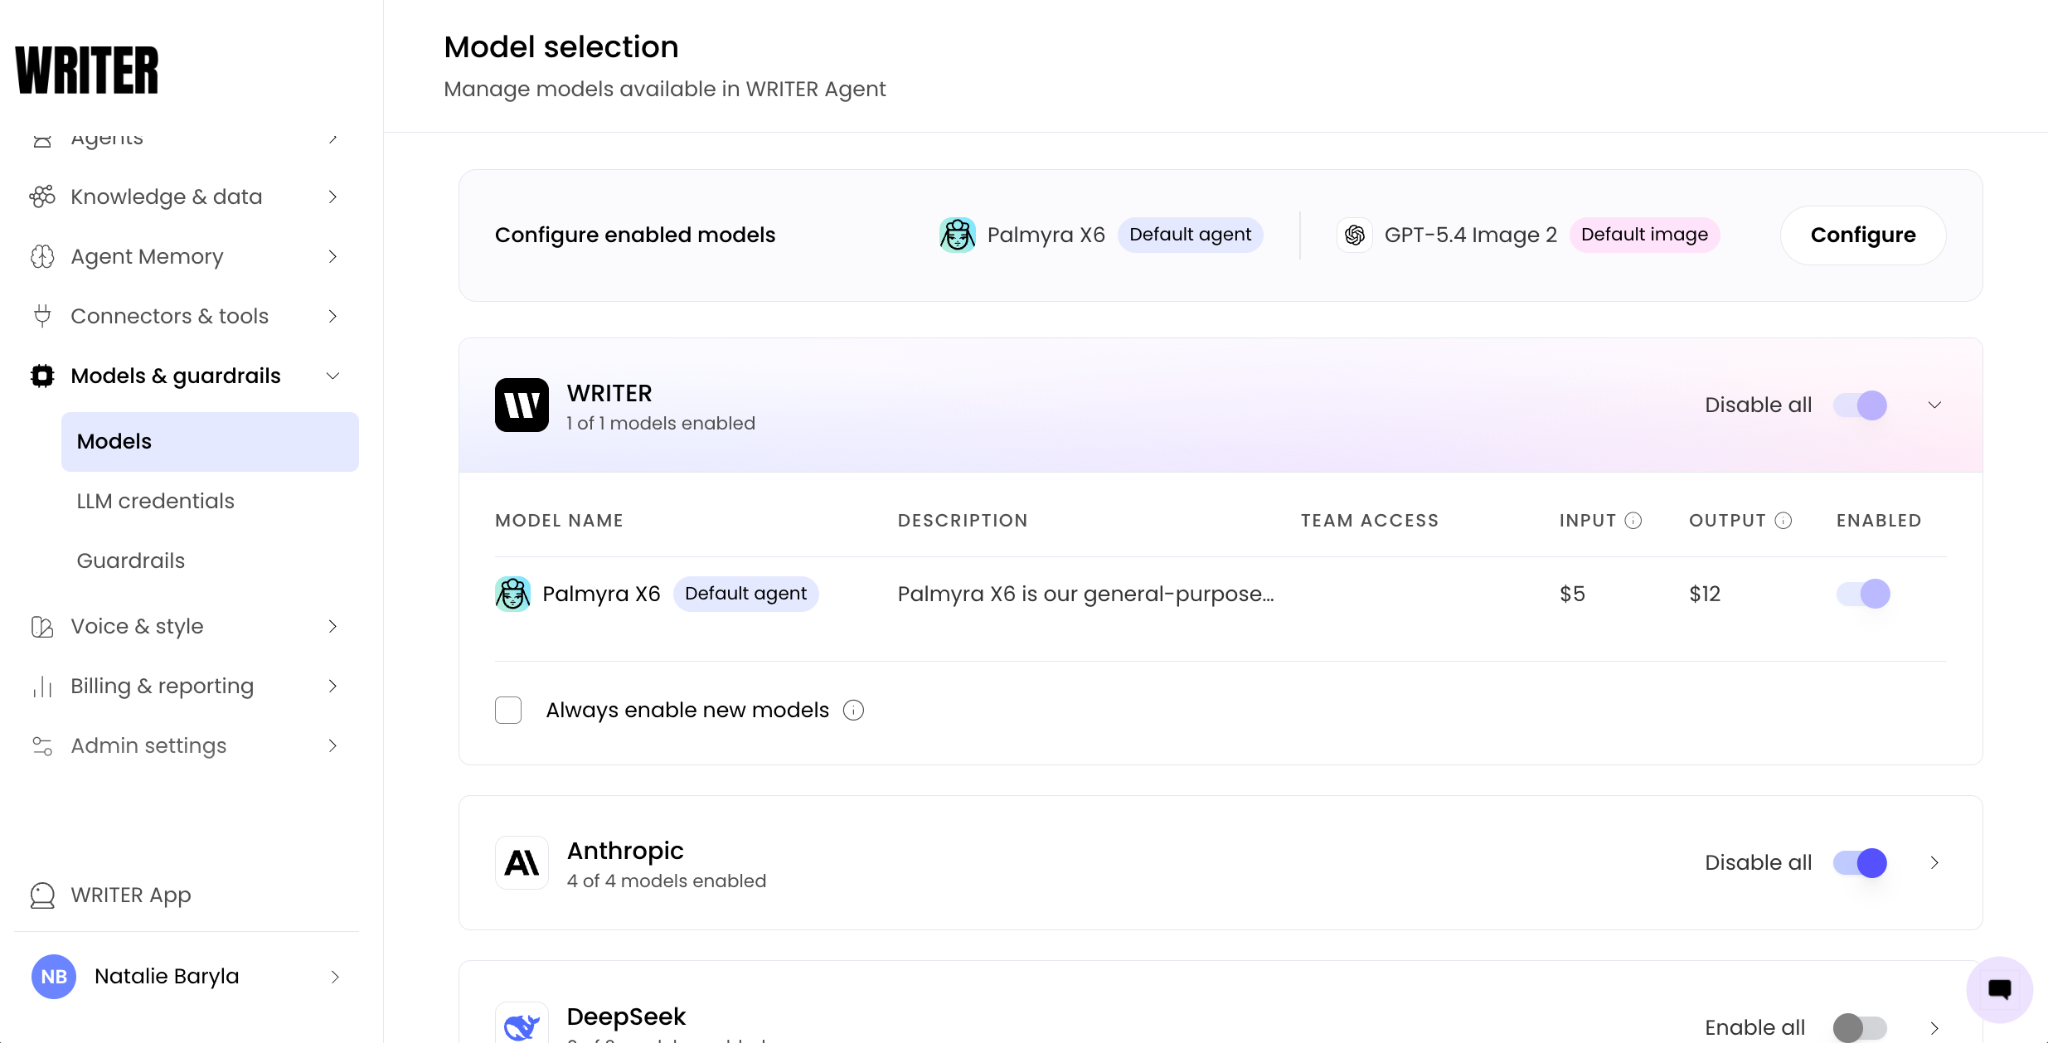Click the DeepSeek whale logo

point(522,1024)
